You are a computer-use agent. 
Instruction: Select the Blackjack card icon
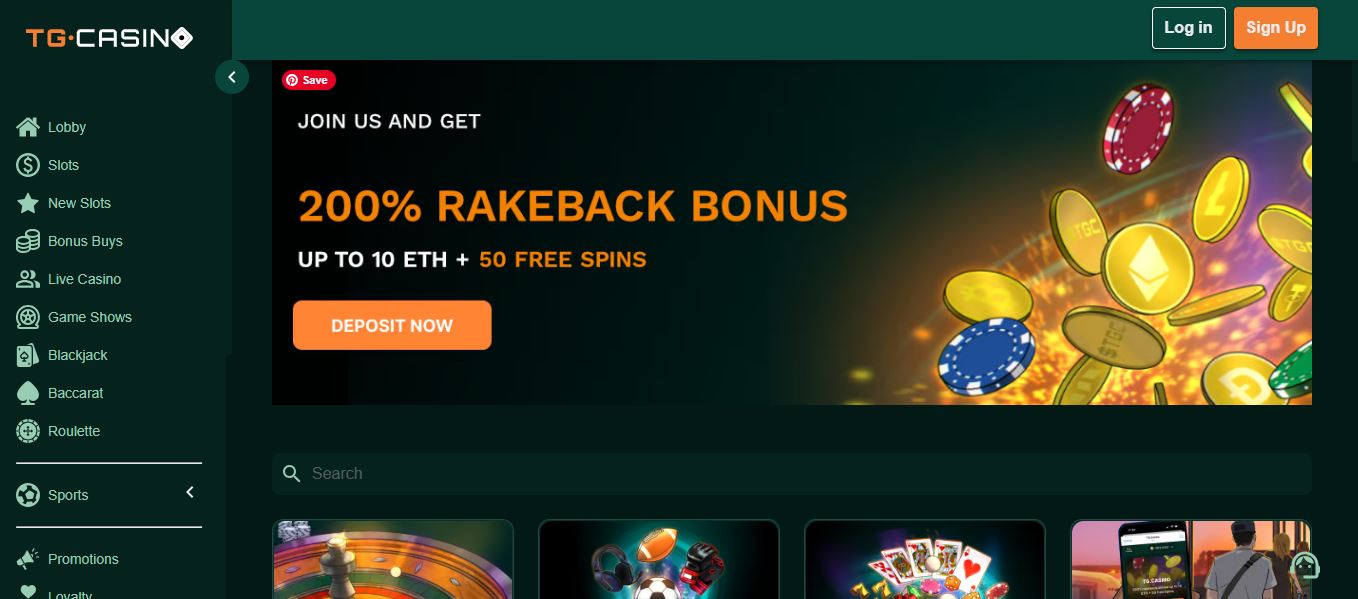[28, 355]
